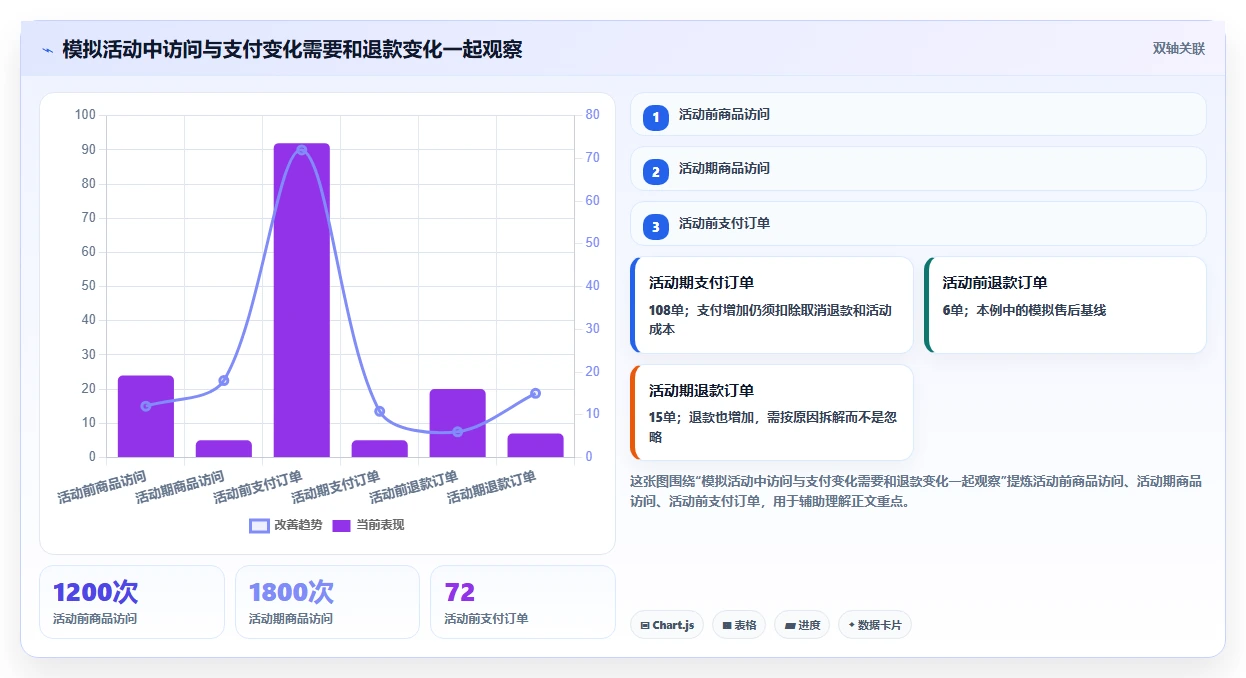Toggle the 改善趋势 legend item
The height and width of the screenshot is (678, 1246).
pos(286,525)
